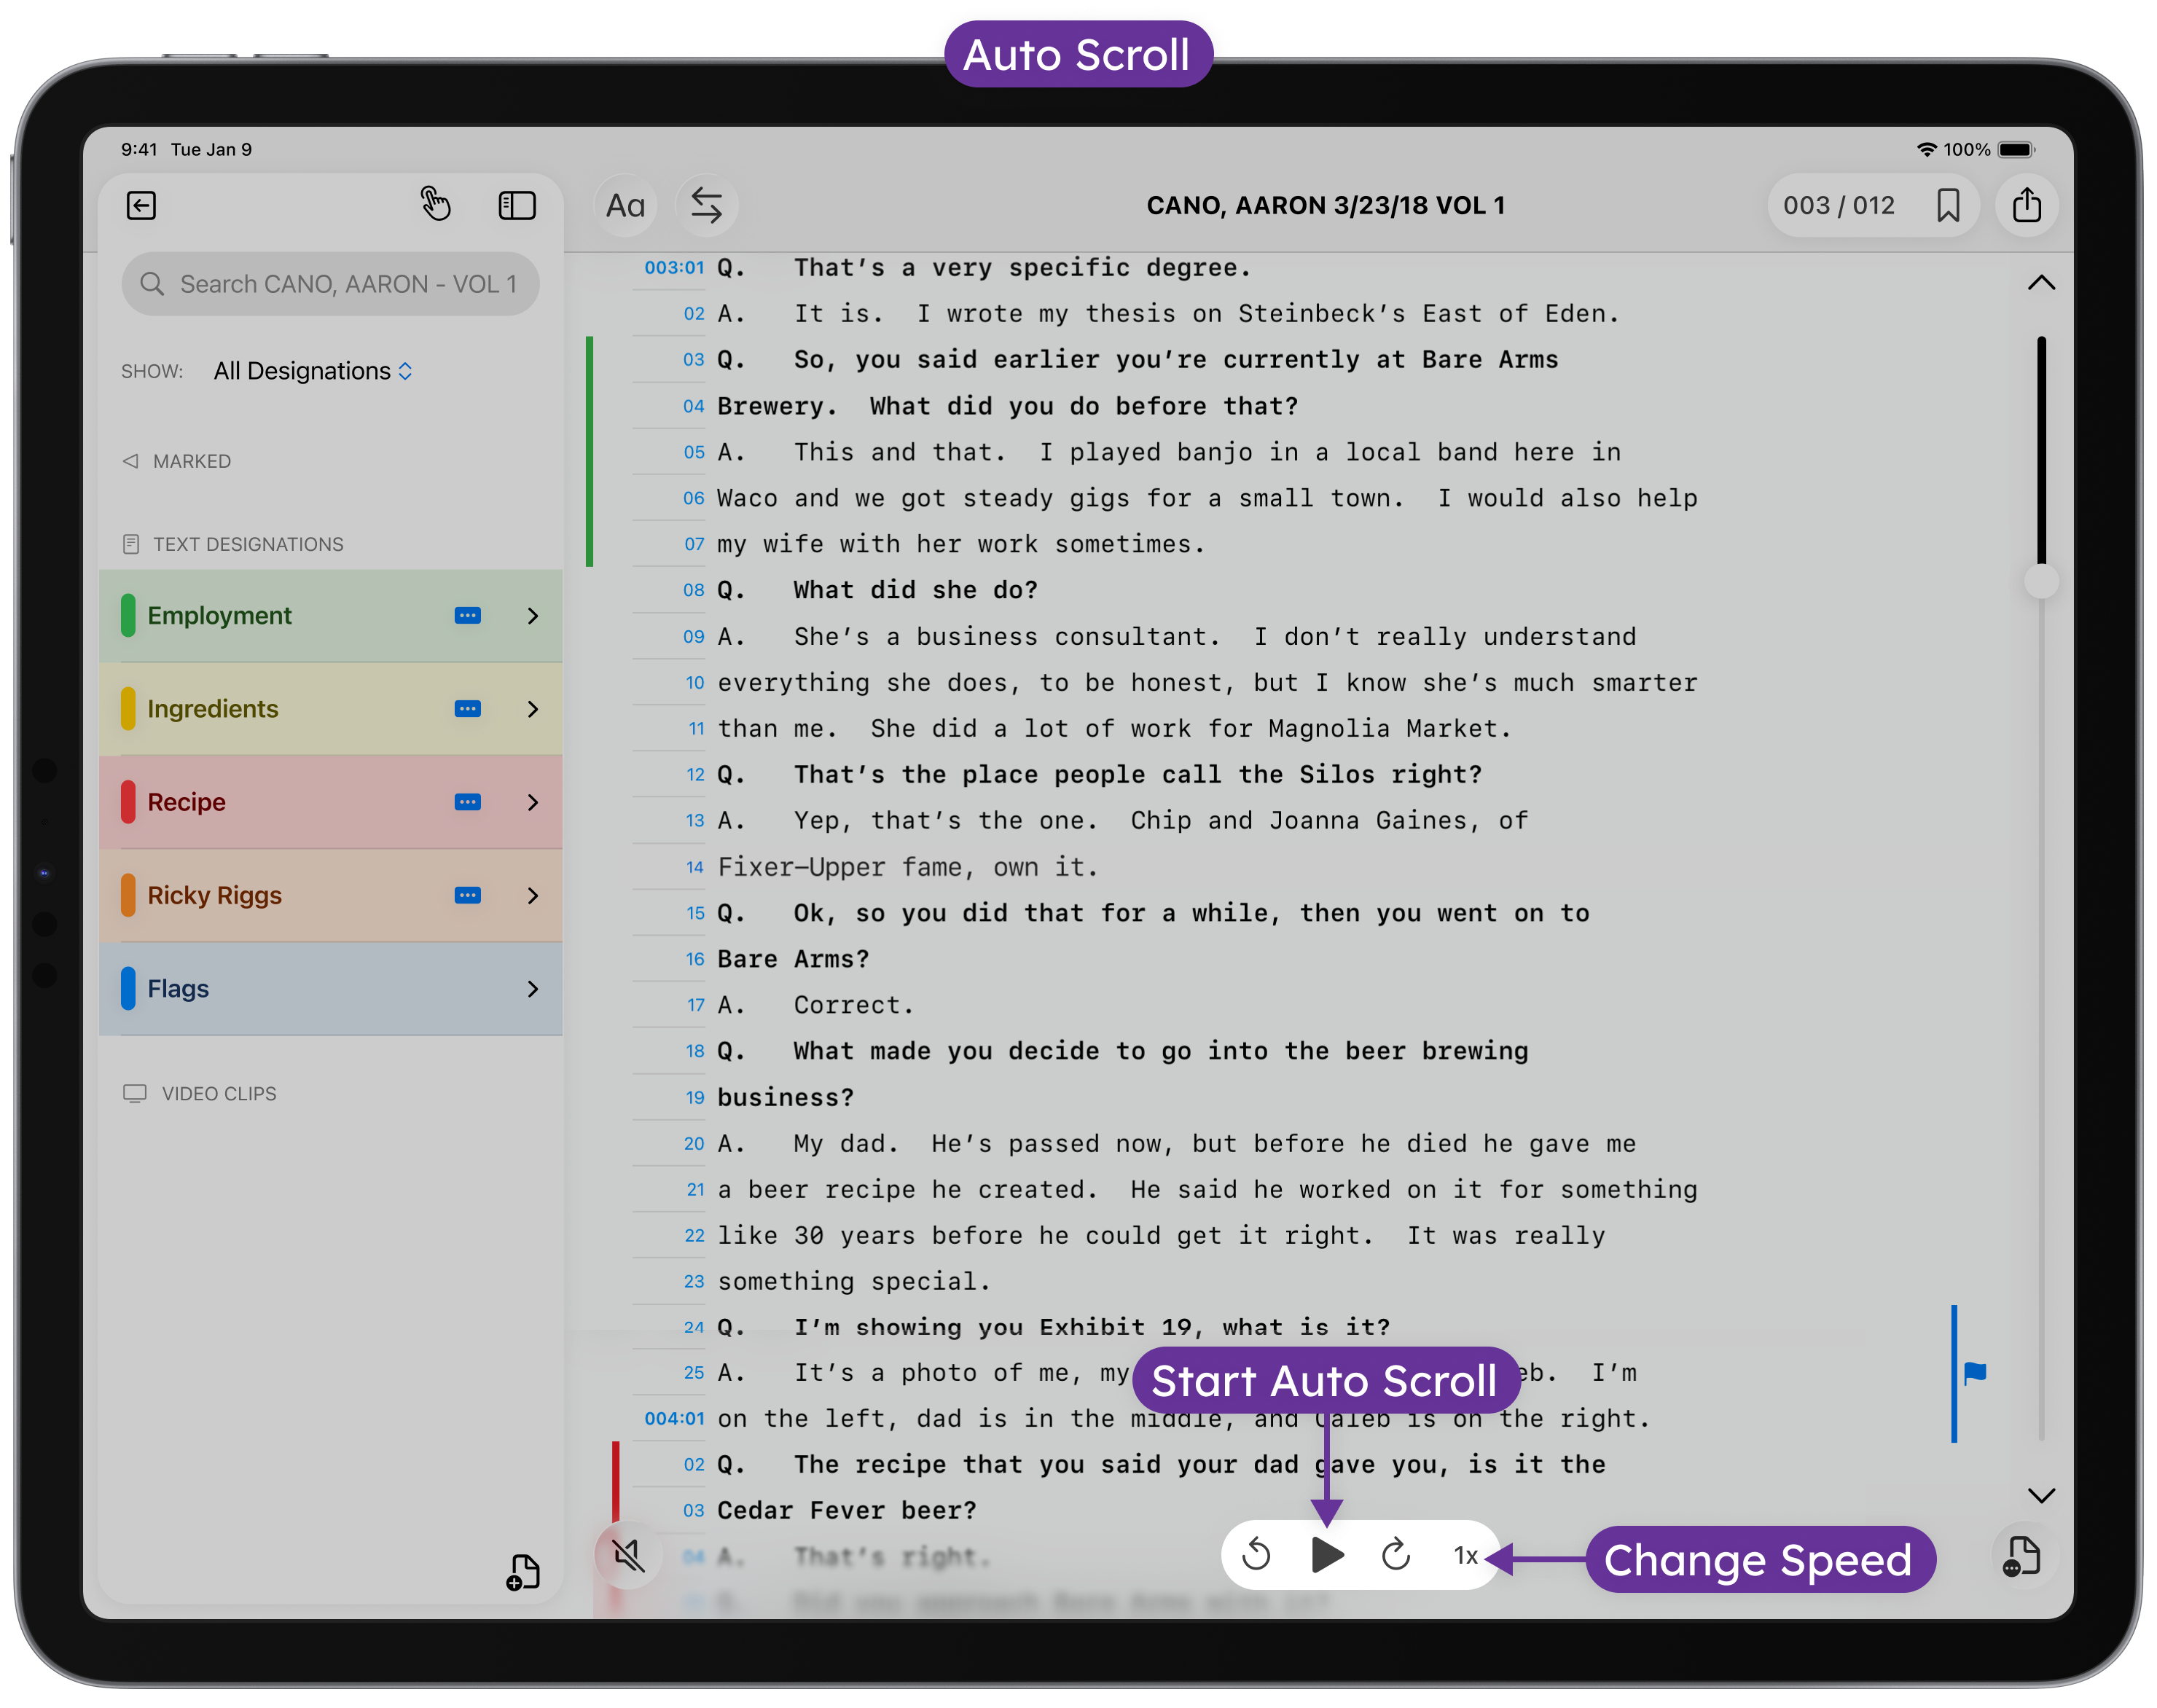Click the back exit icon in sidebar
Viewport: 2157px width, 1708px height.
click(x=141, y=206)
